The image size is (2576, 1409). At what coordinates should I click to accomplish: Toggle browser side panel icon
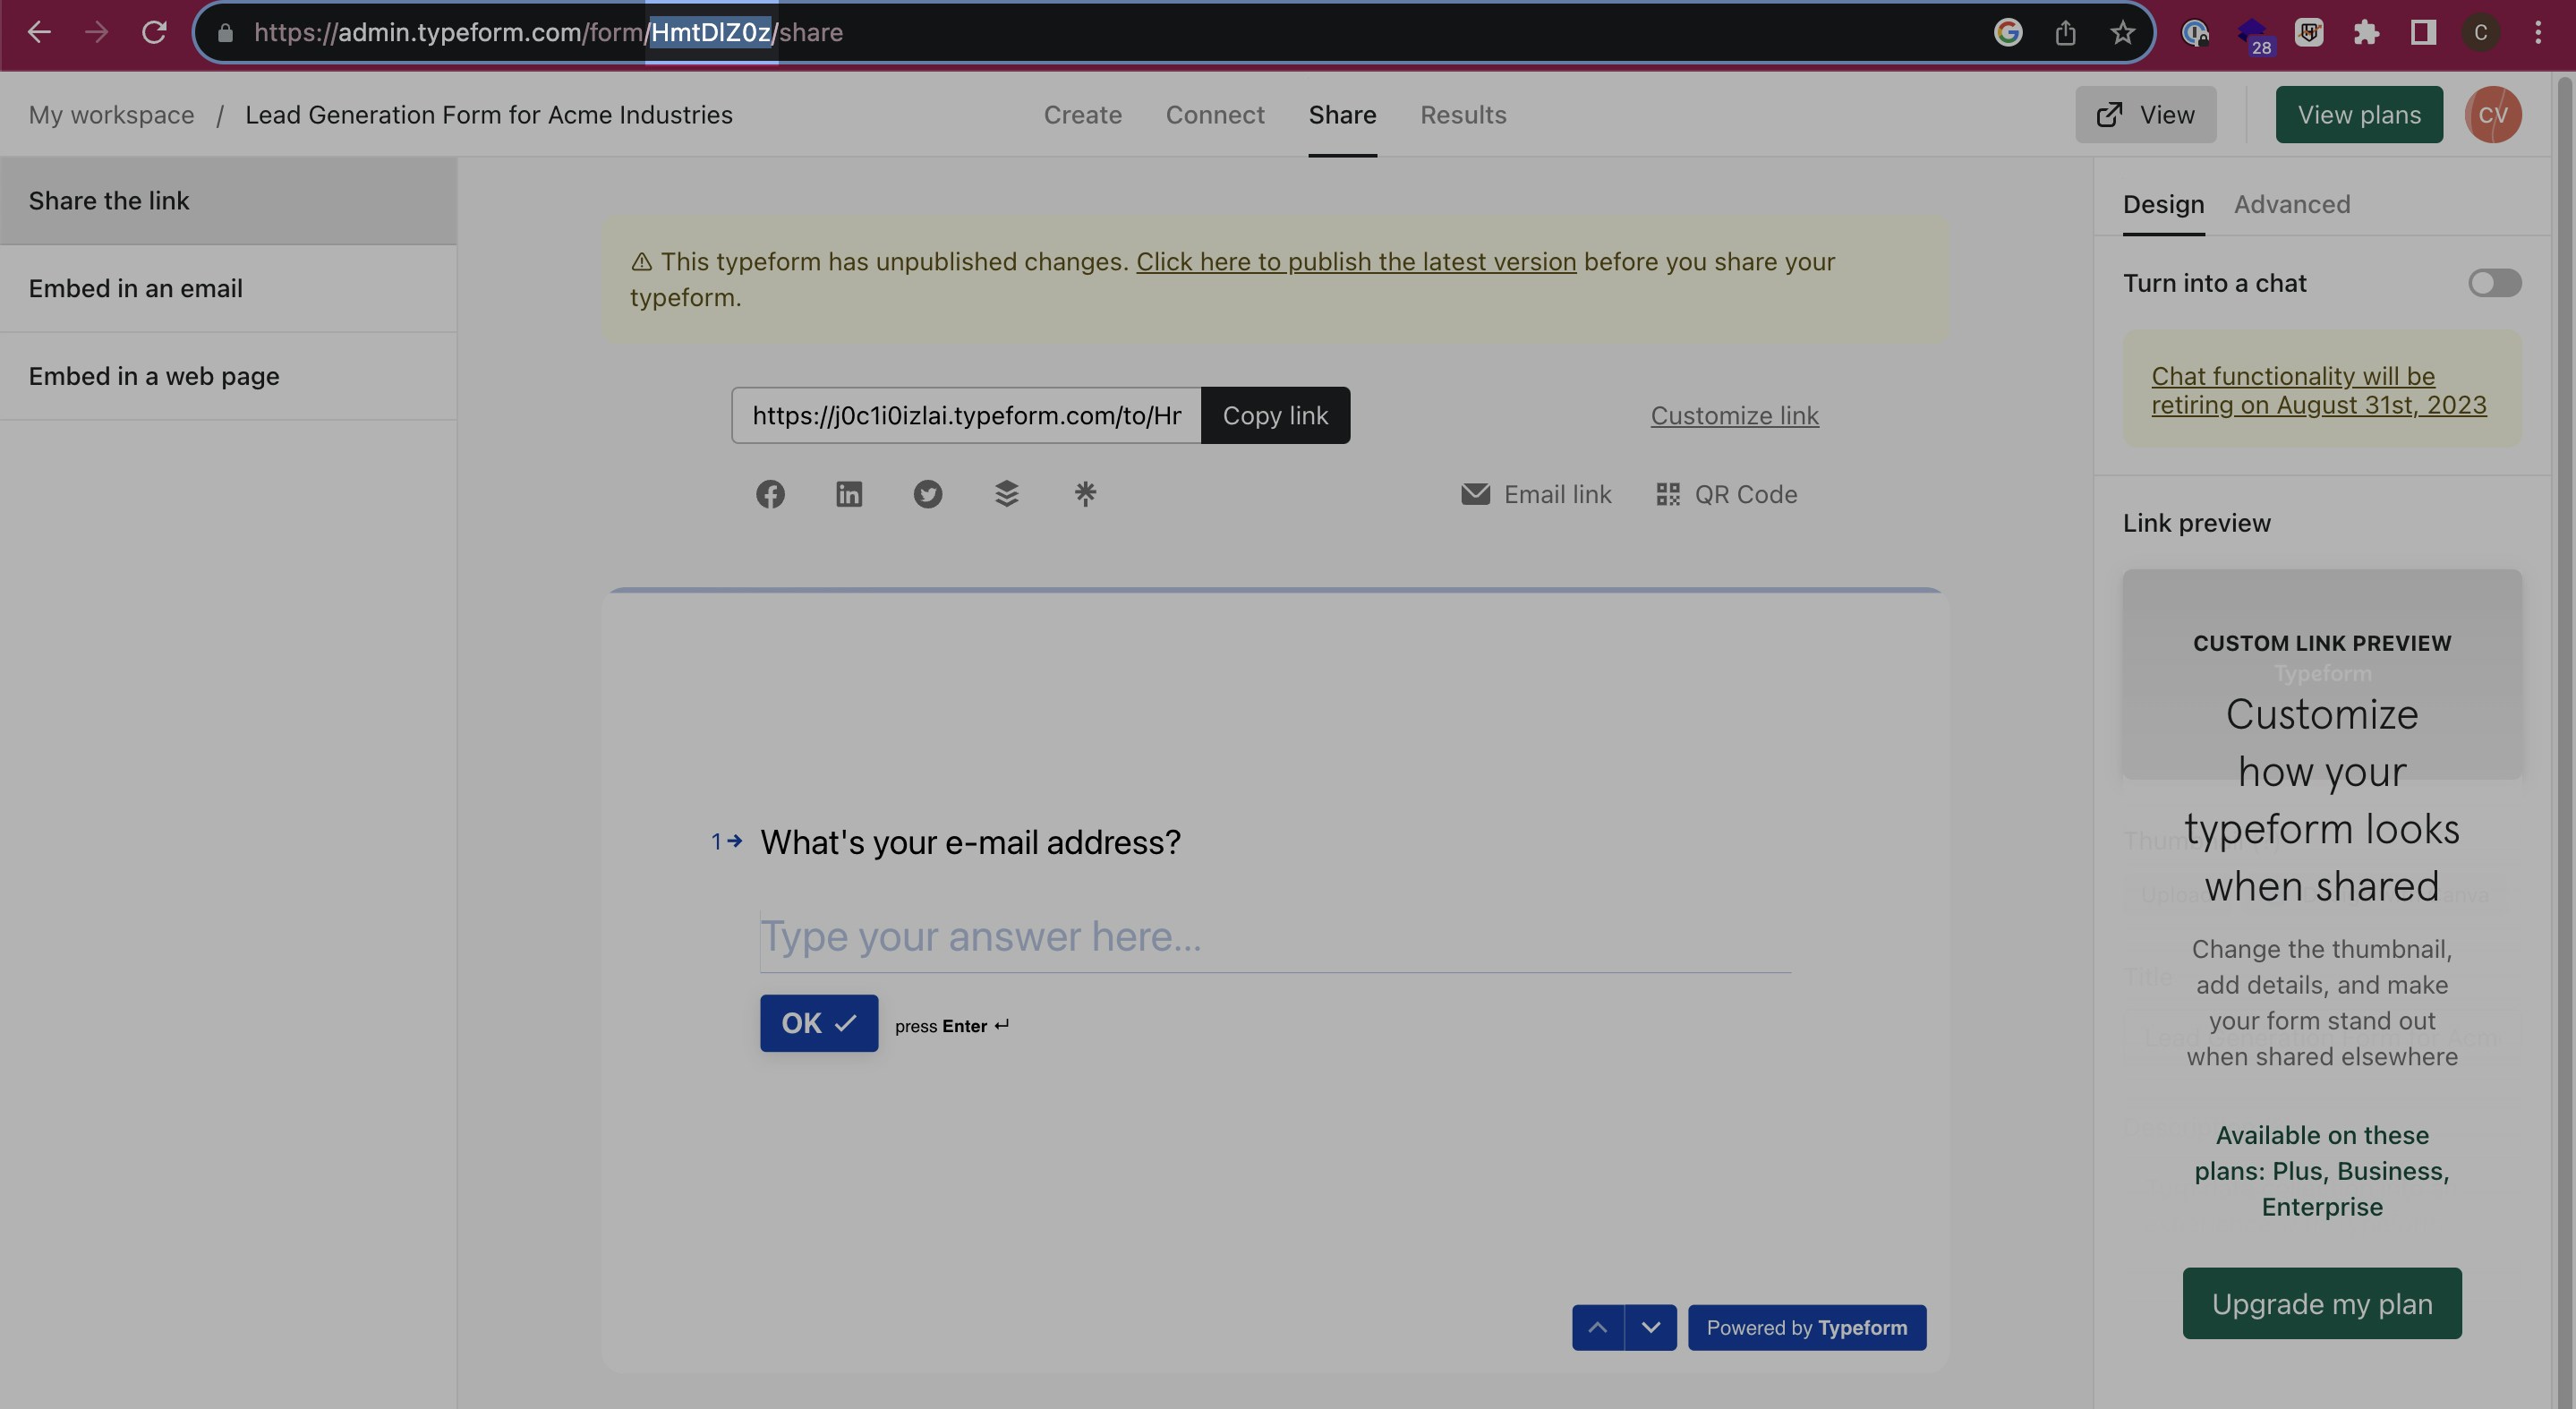coord(2423,33)
